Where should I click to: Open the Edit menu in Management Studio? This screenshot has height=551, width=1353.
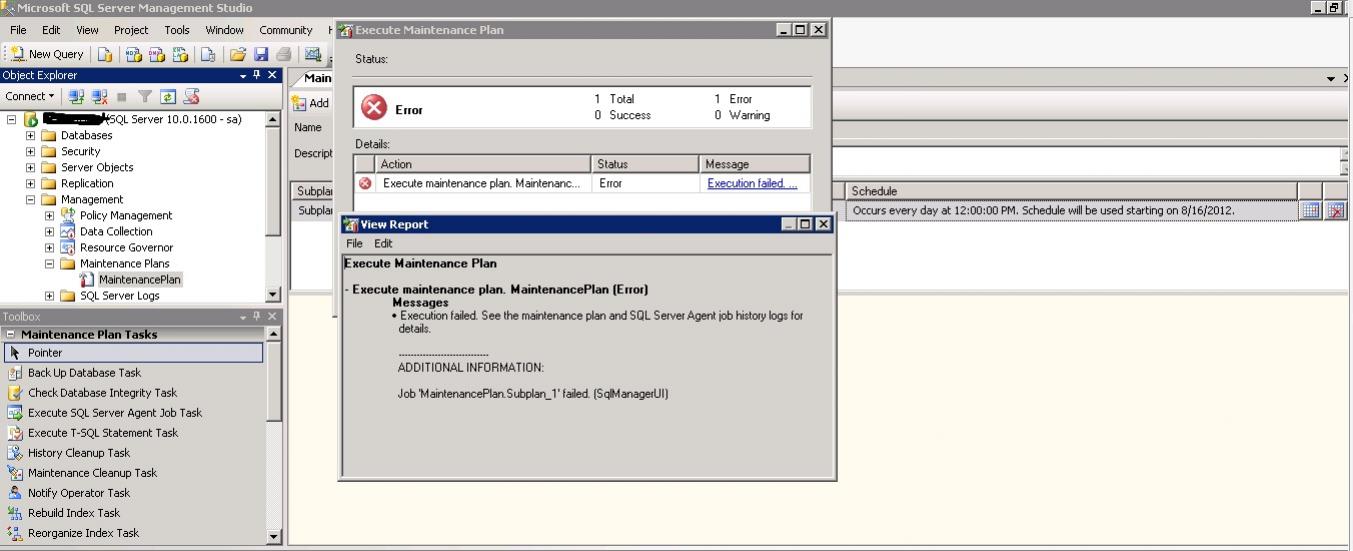pyautogui.click(x=51, y=30)
